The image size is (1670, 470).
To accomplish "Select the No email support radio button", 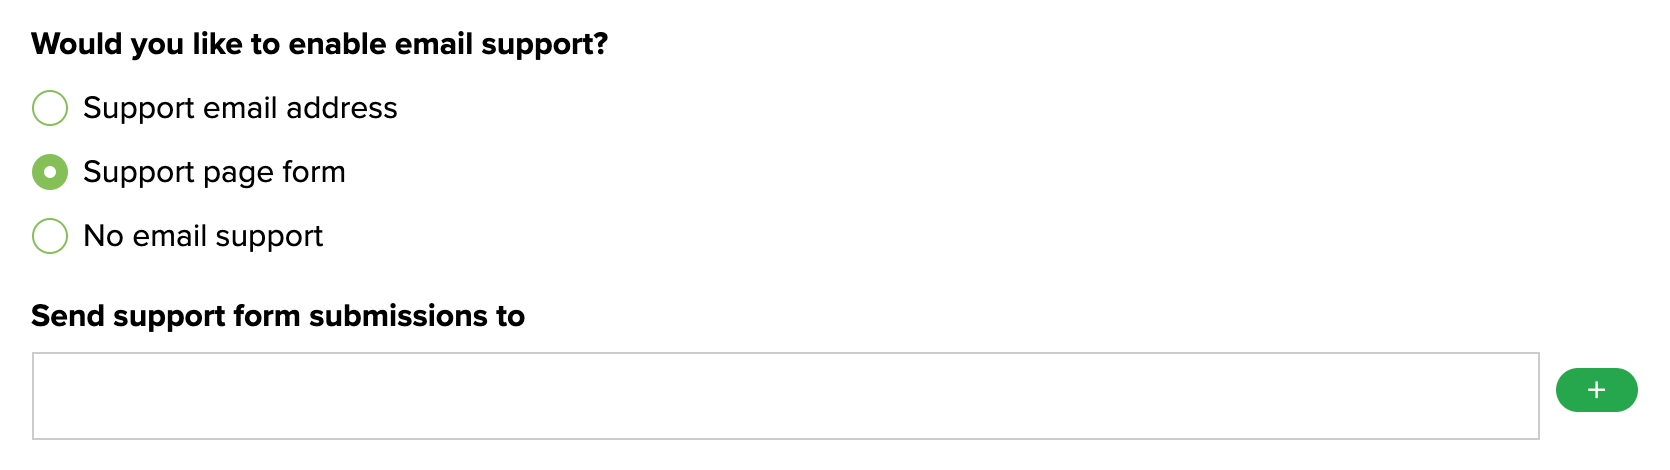I will [50, 236].
